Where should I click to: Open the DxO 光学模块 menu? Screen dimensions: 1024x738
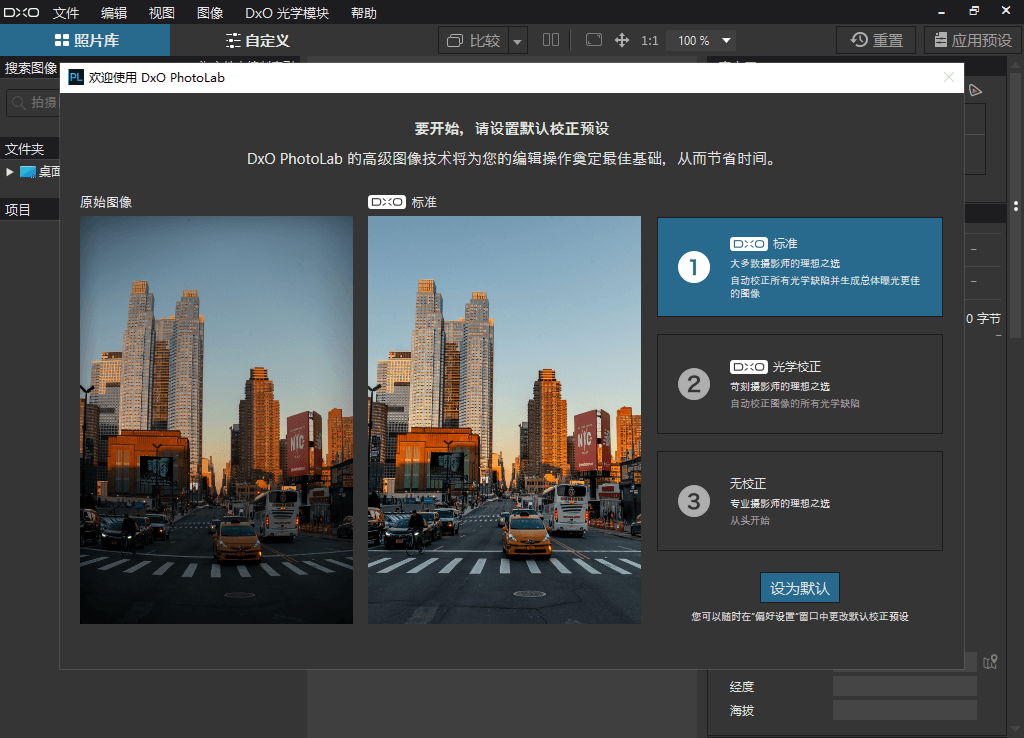287,13
